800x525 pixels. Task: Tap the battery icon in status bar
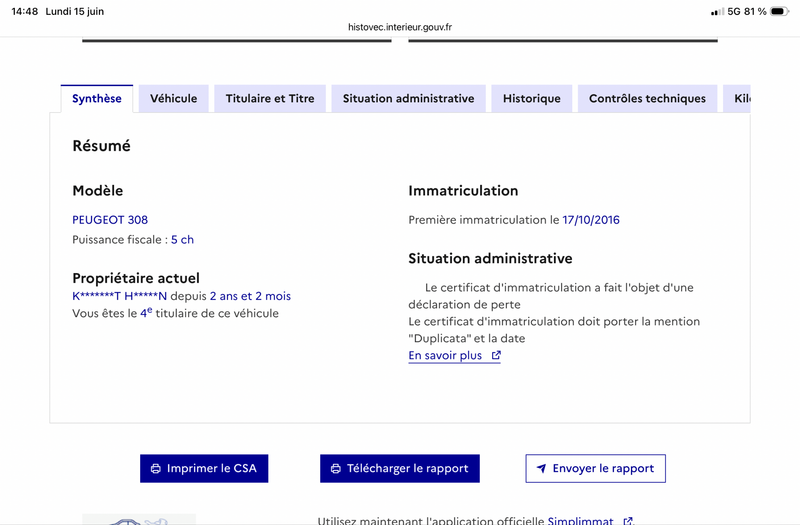[780, 11]
